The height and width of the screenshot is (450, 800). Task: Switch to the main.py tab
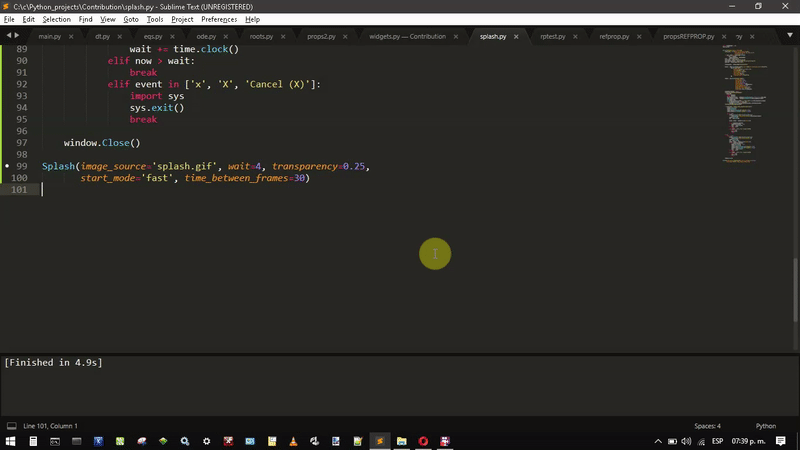tap(49, 37)
